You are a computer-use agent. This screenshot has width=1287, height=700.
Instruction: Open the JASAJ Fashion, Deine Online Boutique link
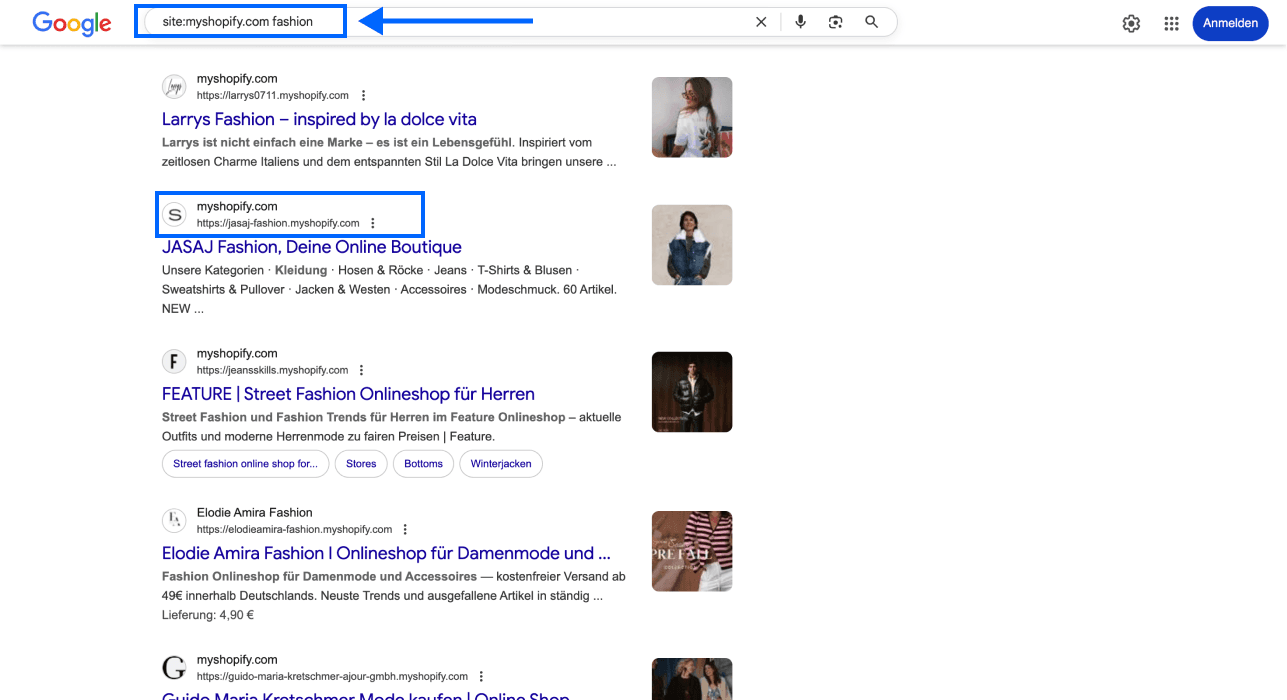pyautogui.click(x=312, y=246)
